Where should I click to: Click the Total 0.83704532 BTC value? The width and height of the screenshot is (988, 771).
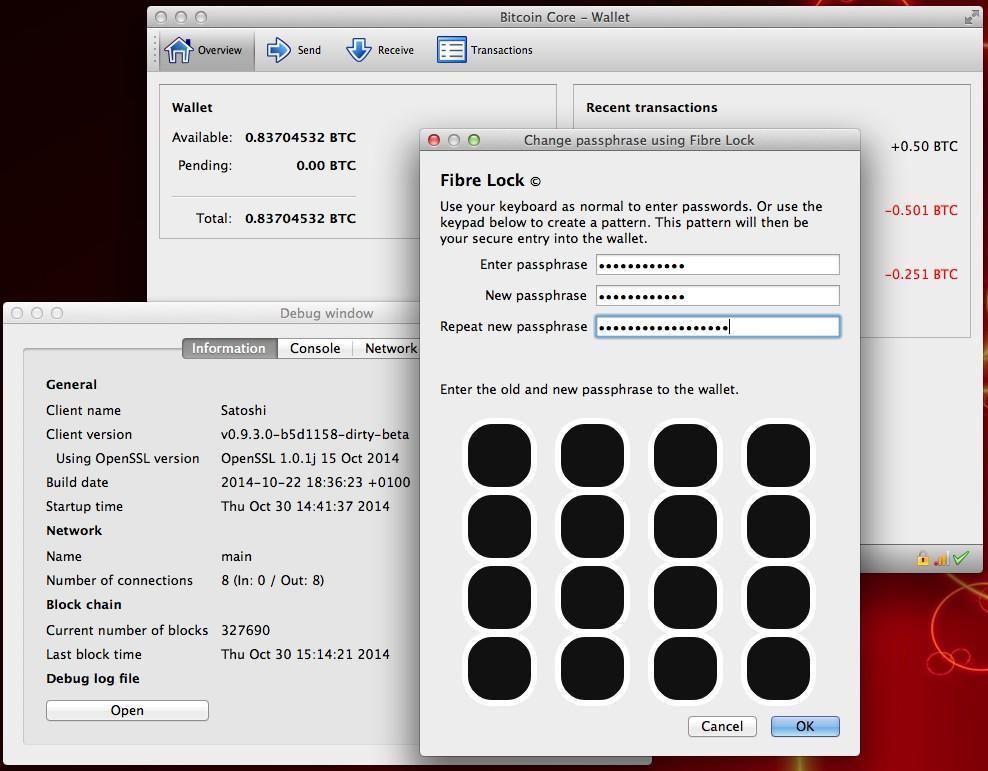[x=301, y=219]
